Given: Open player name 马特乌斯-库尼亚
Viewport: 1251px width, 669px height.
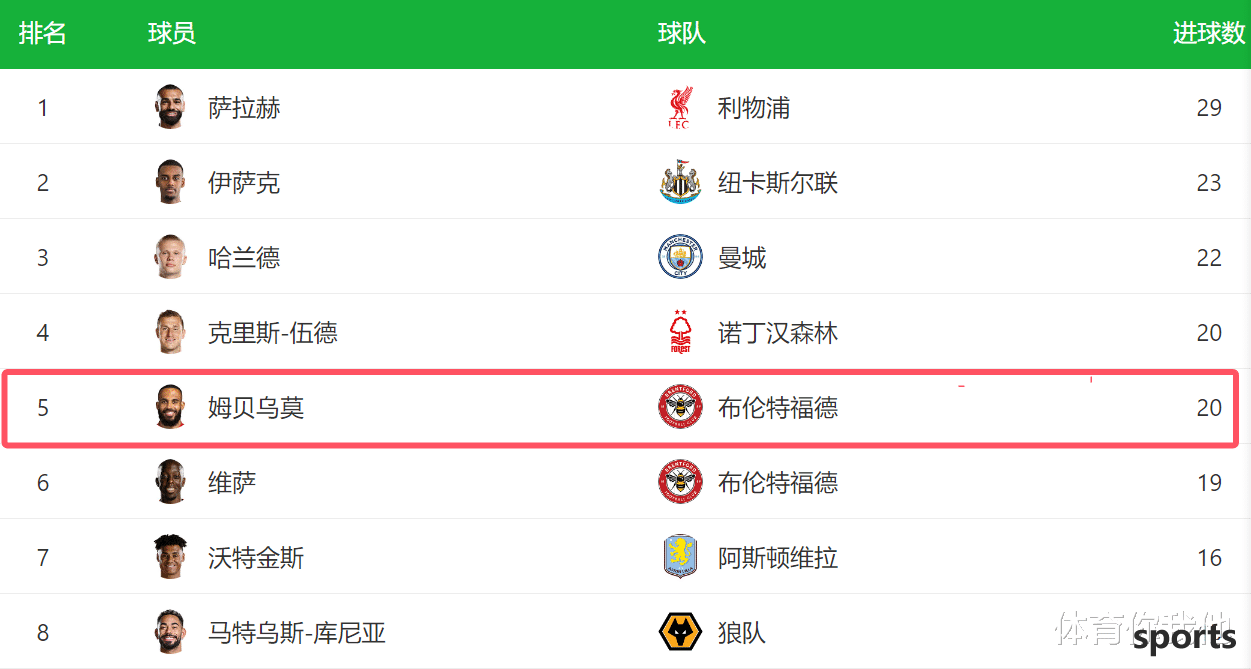Looking at the screenshot, I should (297, 633).
